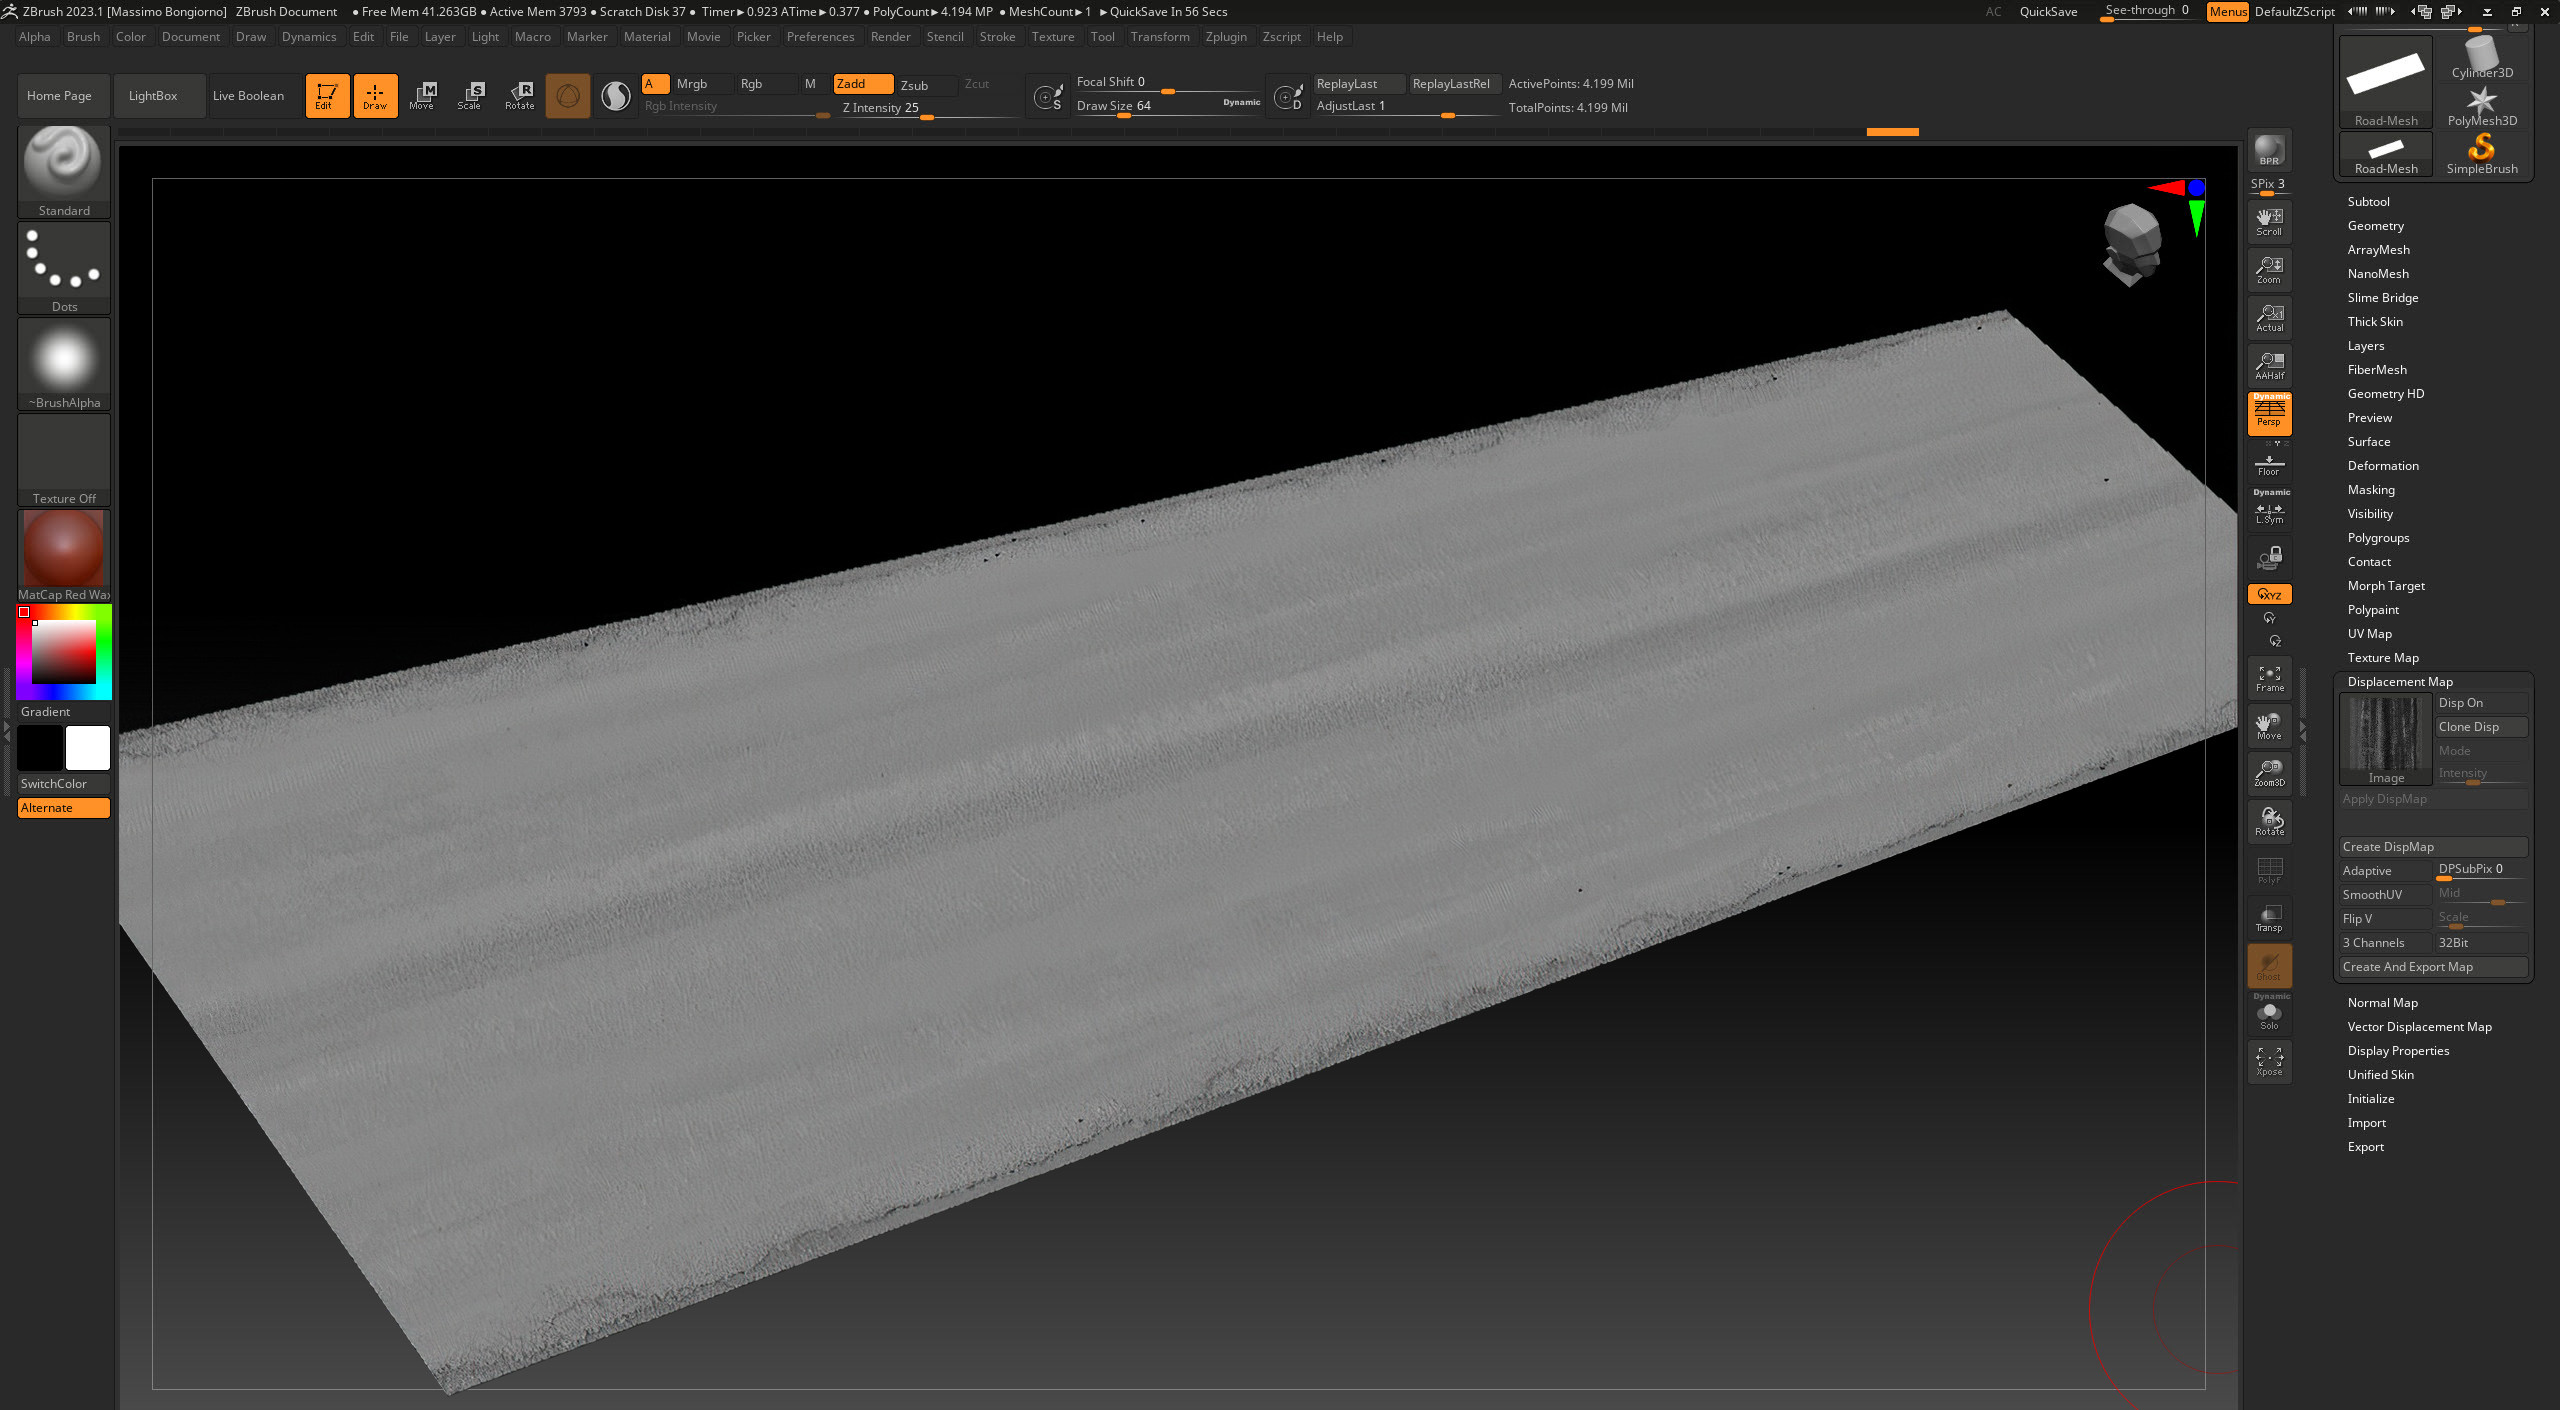This screenshot has height=1410, width=2560.
Task: Collapse the Displacement Map section
Action: [2400, 682]
